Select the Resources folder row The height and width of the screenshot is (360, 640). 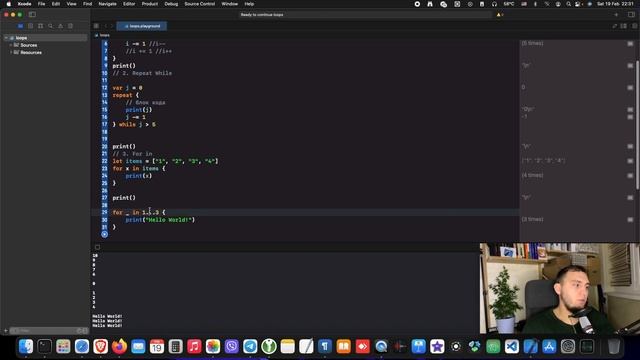(x=45, y=52)
